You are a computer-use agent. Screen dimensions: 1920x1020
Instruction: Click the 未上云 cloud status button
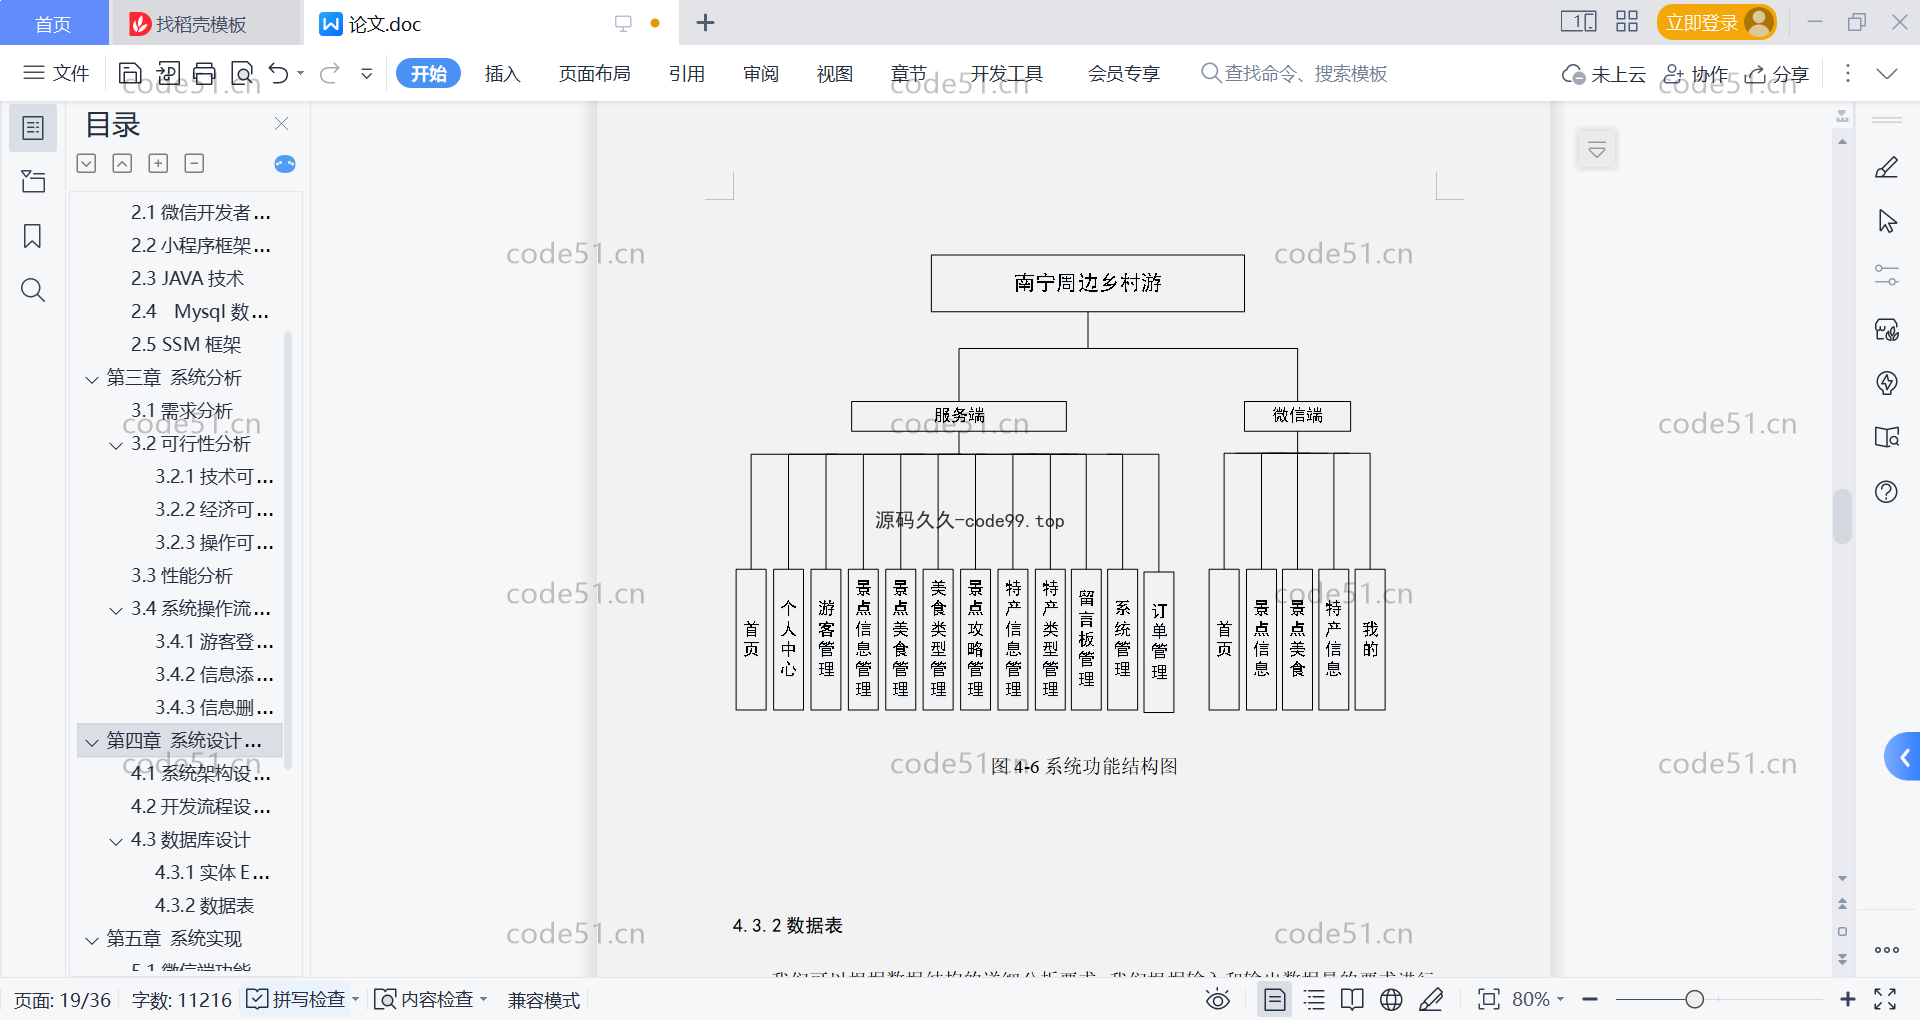[1604, 74]
